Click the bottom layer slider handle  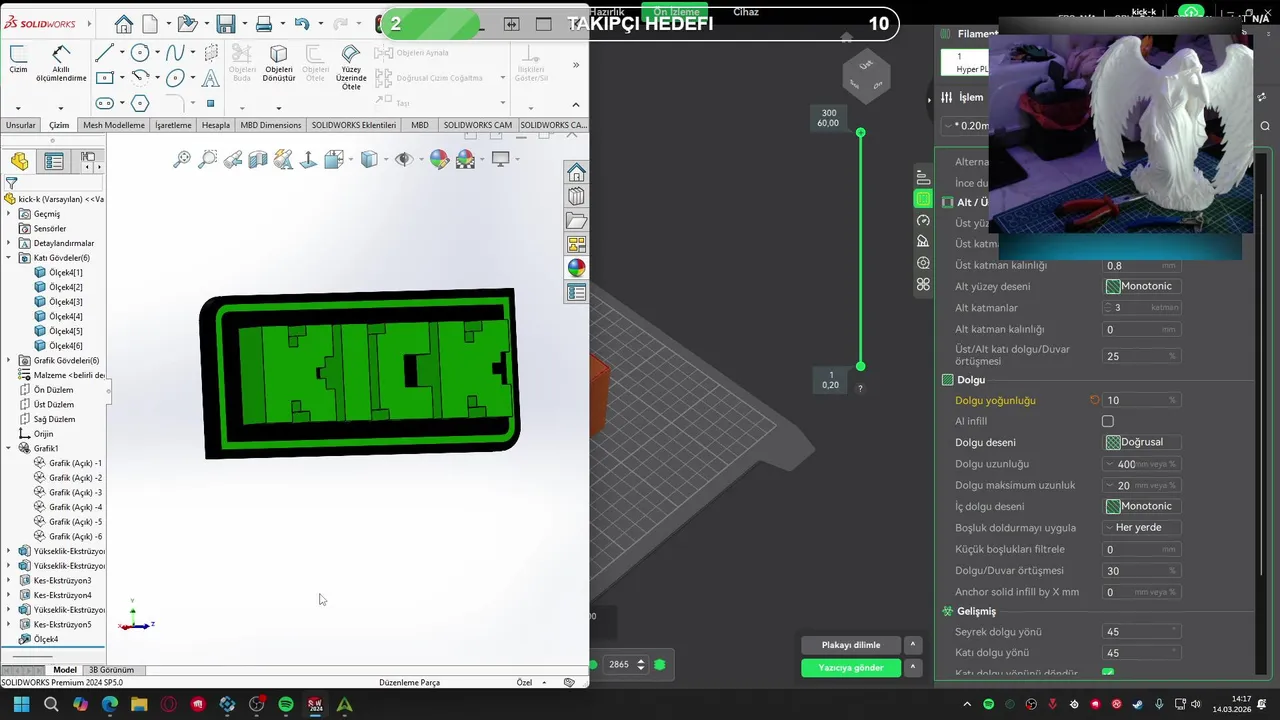[860, 366]
